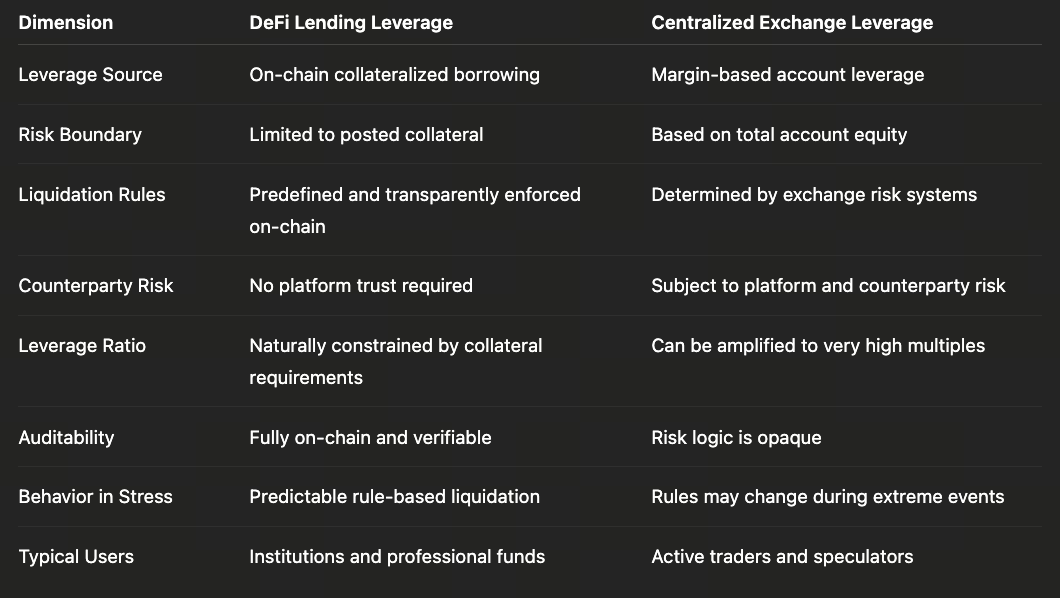Click the Based on total account equity cell
Image resolution: width=1060 pixels, height=598 pixels.
pos(779,134)
